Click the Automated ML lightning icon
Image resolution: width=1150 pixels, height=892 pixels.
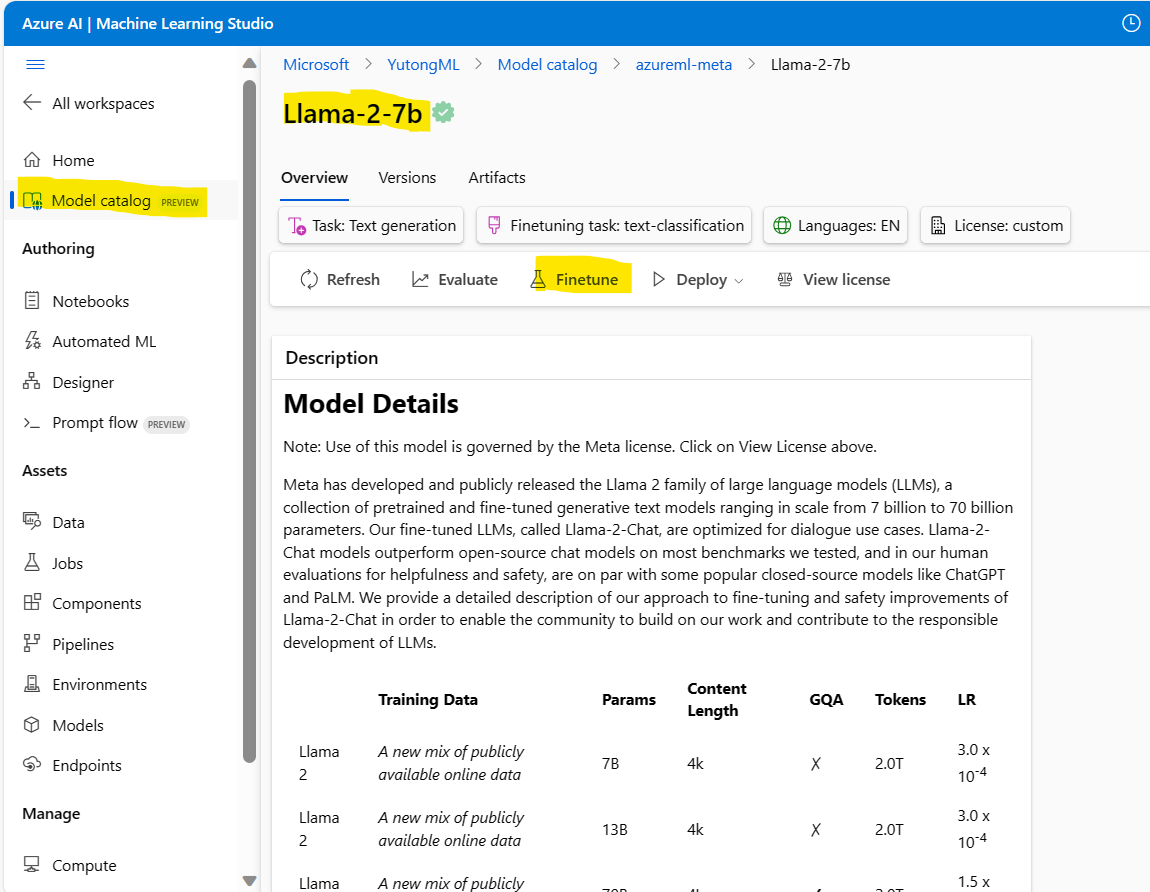point(32,341)
